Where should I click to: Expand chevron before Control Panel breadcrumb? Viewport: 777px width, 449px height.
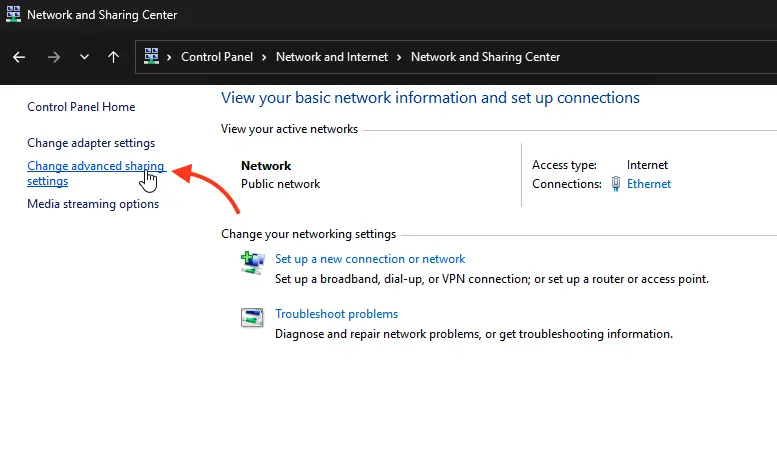click(x=170, y=57)
